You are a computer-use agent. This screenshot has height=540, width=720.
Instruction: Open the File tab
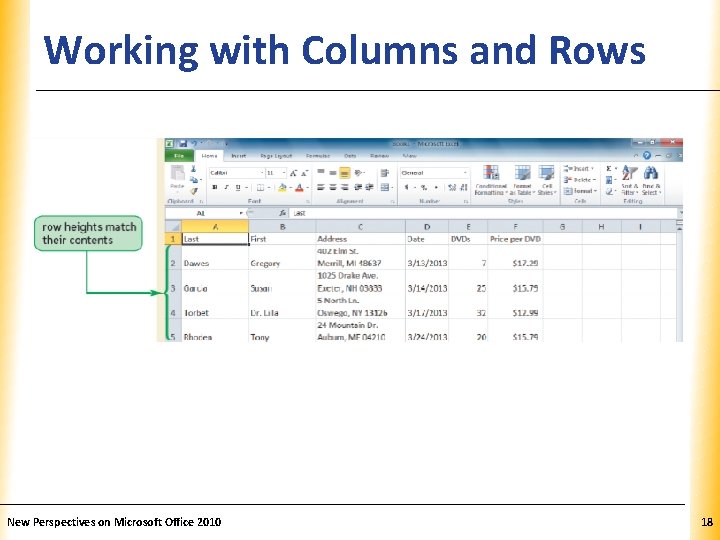pos(179,156)
